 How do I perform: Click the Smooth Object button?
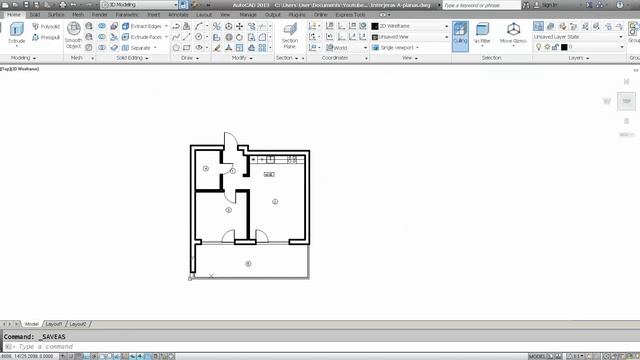[x=73, y=36]
